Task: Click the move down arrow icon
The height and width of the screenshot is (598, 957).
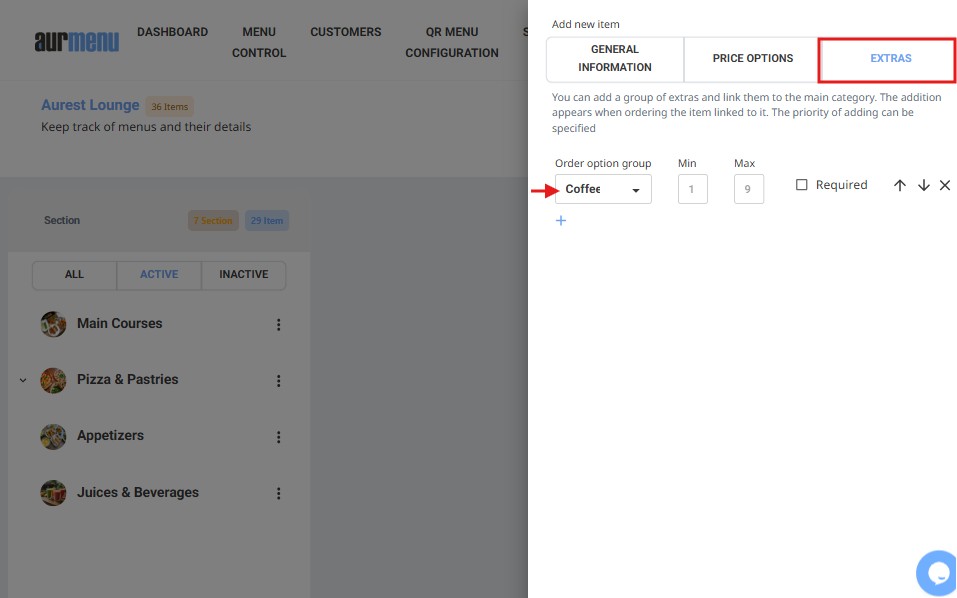Action: pos(923,186)
